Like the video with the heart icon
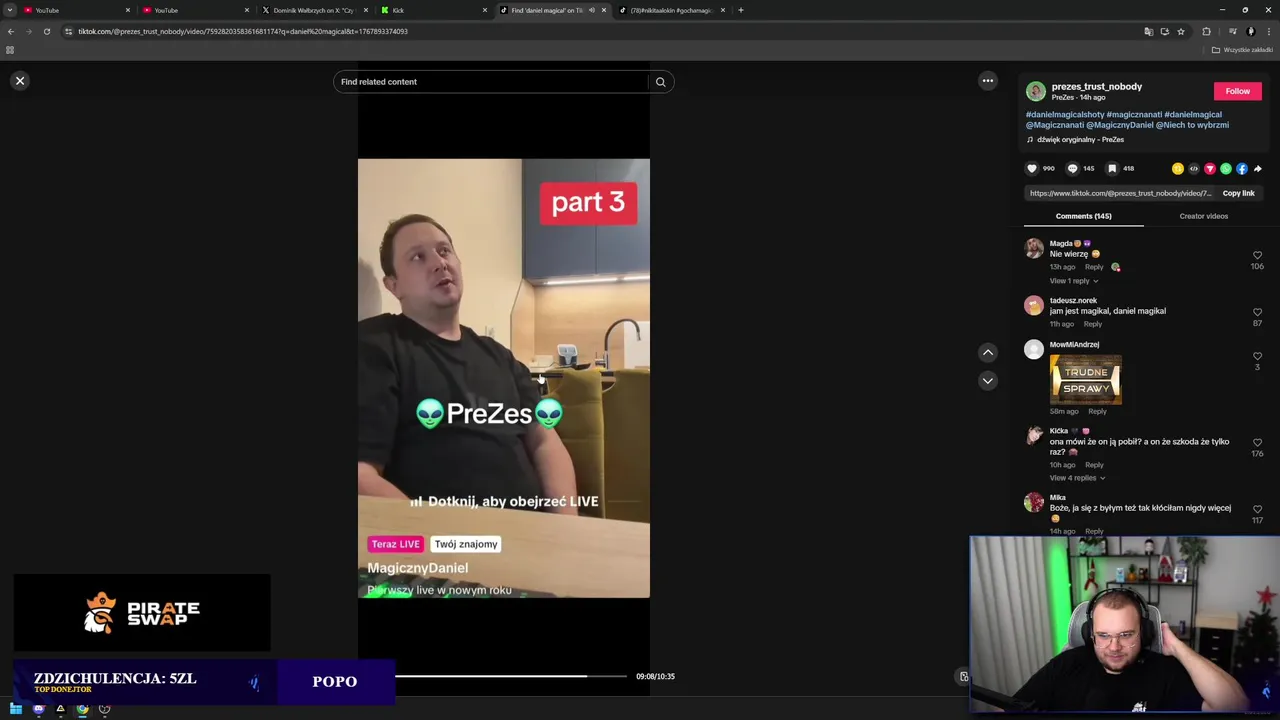Screen dimensions: 1280x720 click(1032, 169)
